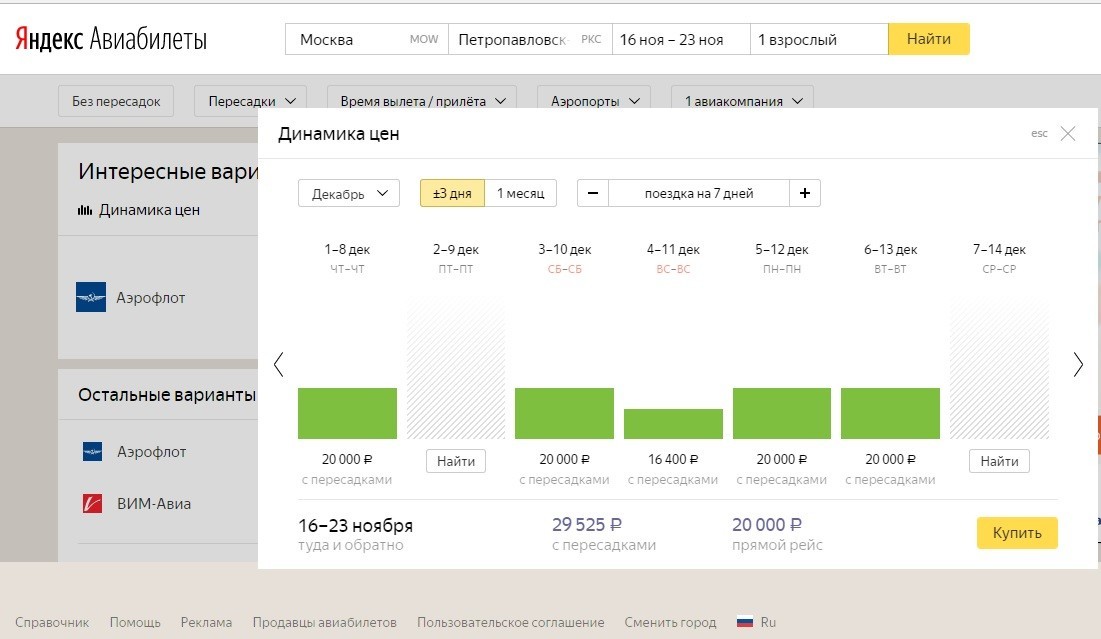Increase trip length with plus button
The height and width of the screenshot is (639, 1101).
point(805,193)
